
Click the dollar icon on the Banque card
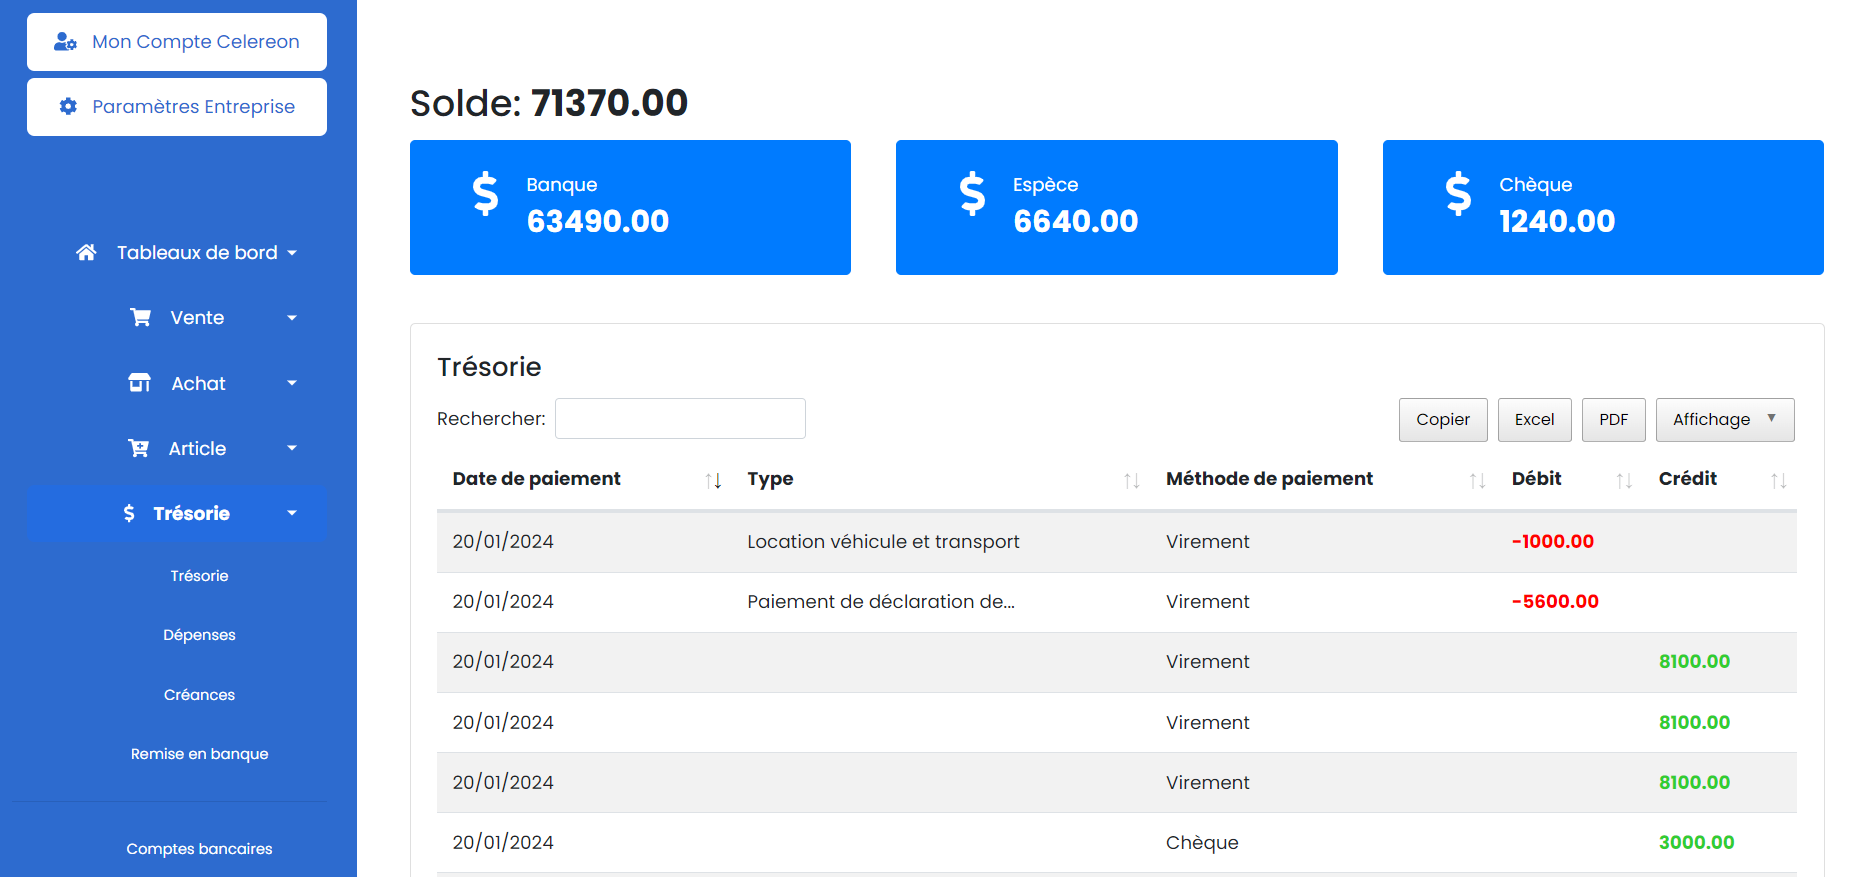point(486,194)
